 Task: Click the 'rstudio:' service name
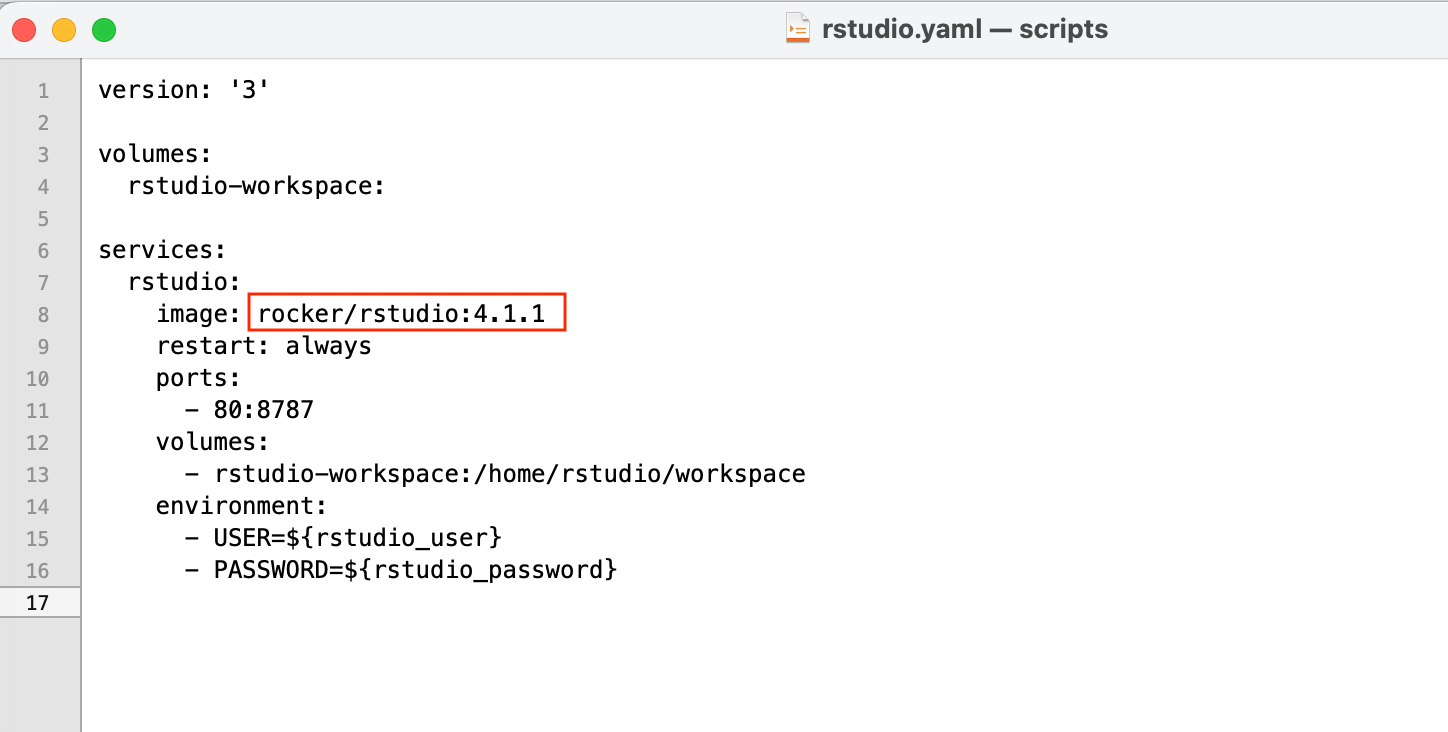[x=184, y=282]
